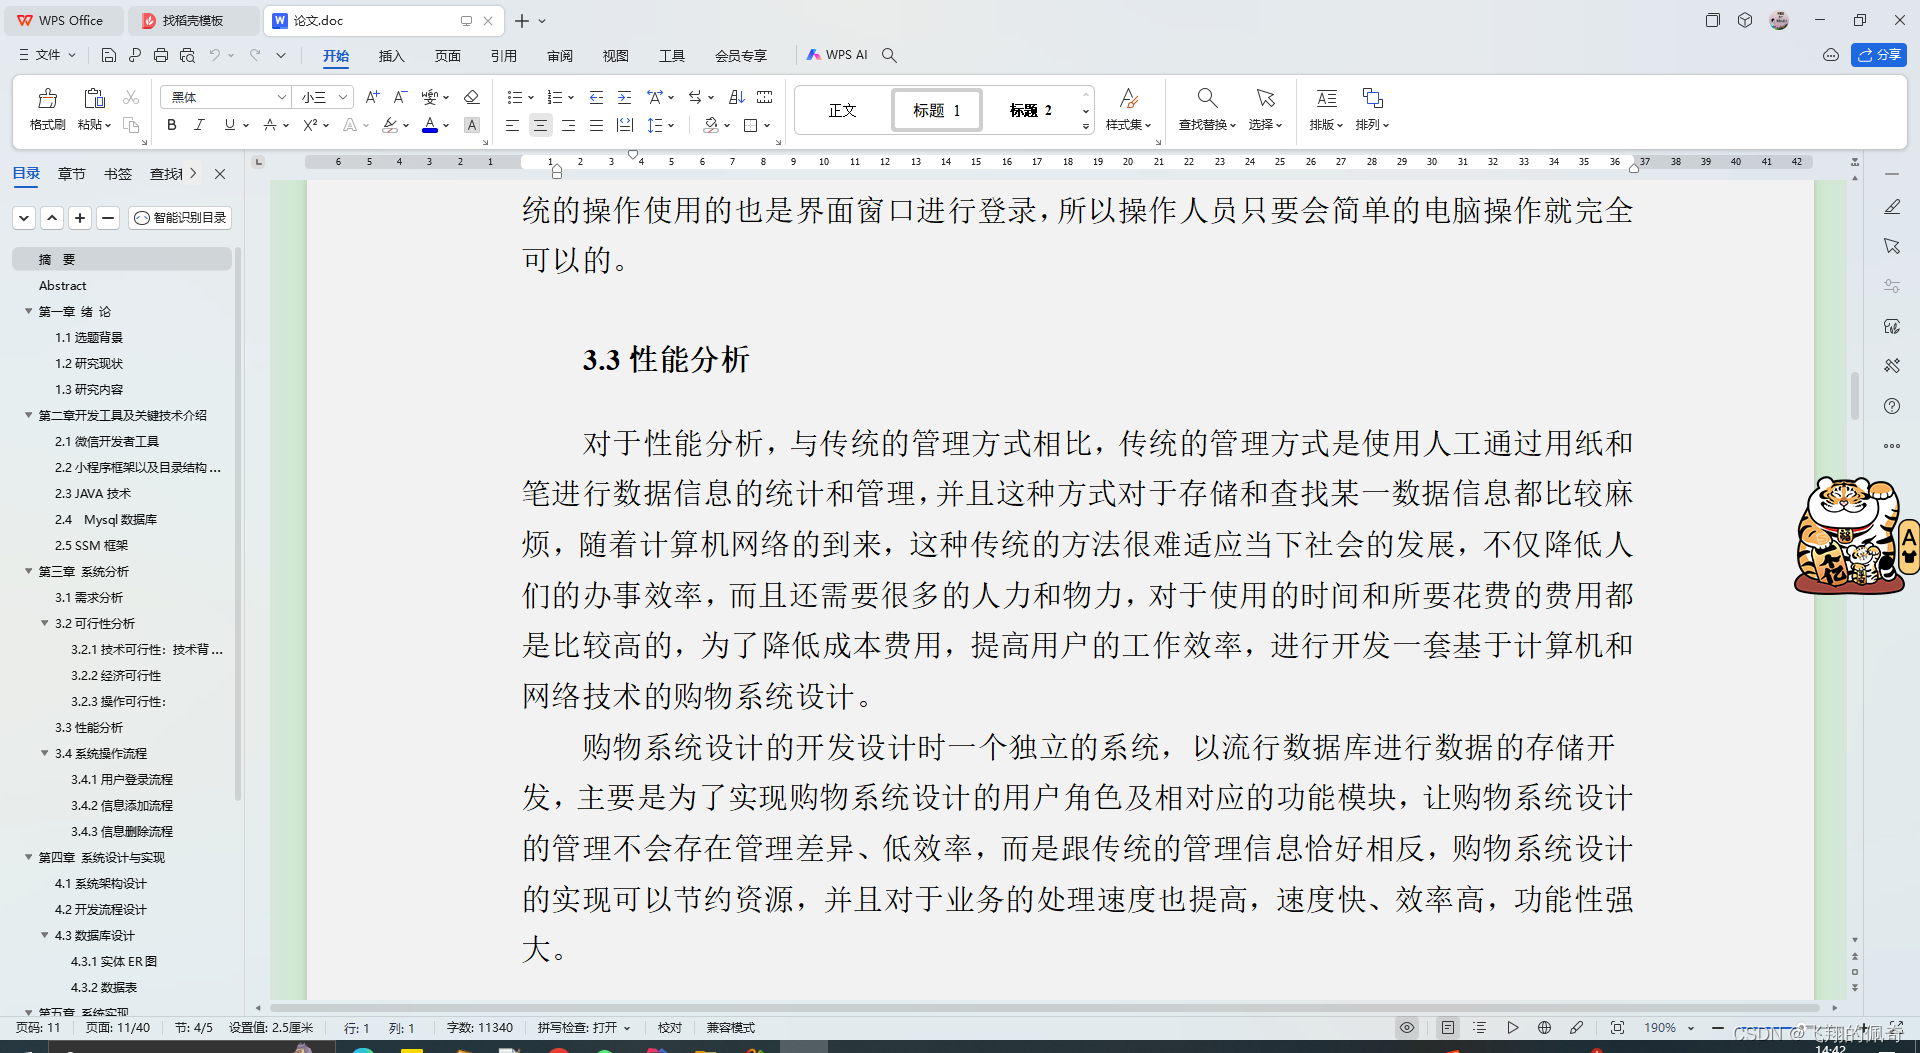The image size is (1920, 1053).
Task: Open the View (视图) ribbon tab
Action: click(616, 55)
